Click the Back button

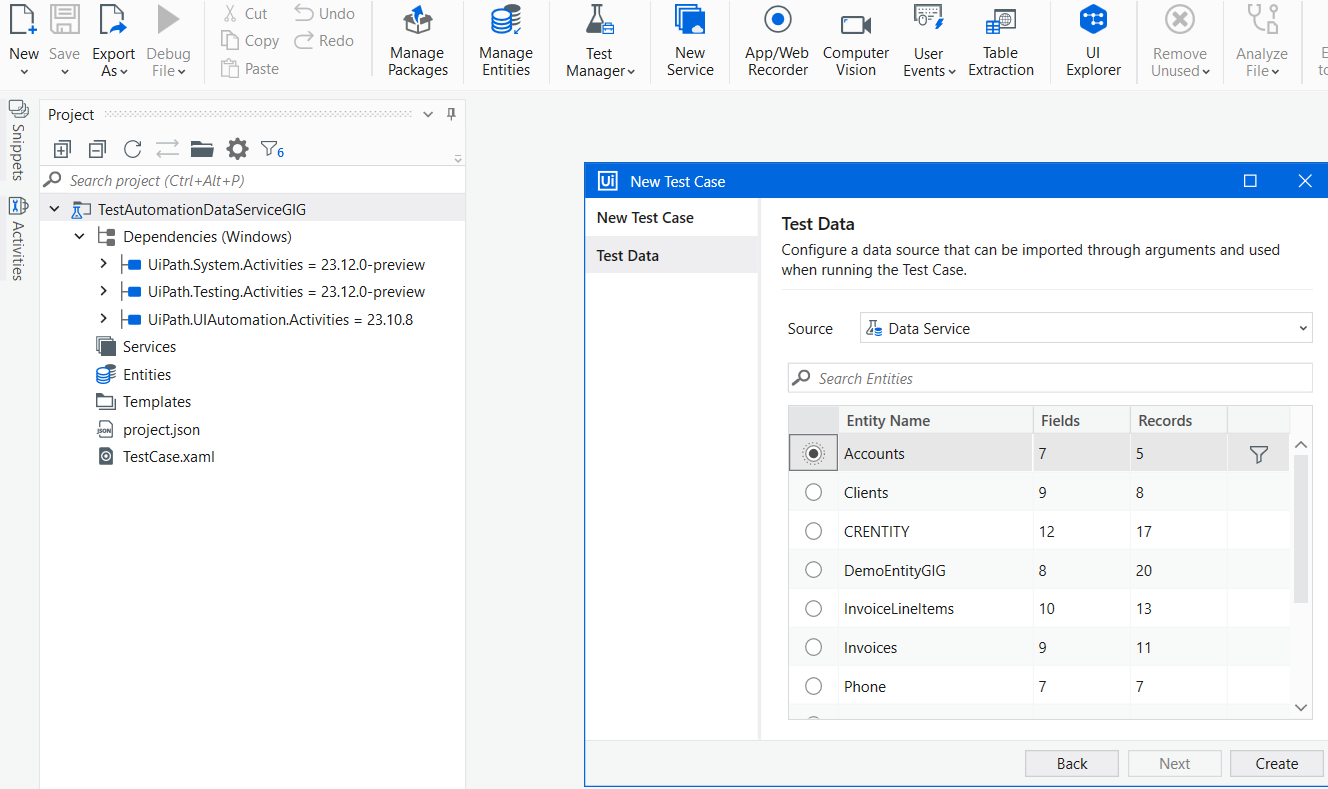pos(1072,763)
